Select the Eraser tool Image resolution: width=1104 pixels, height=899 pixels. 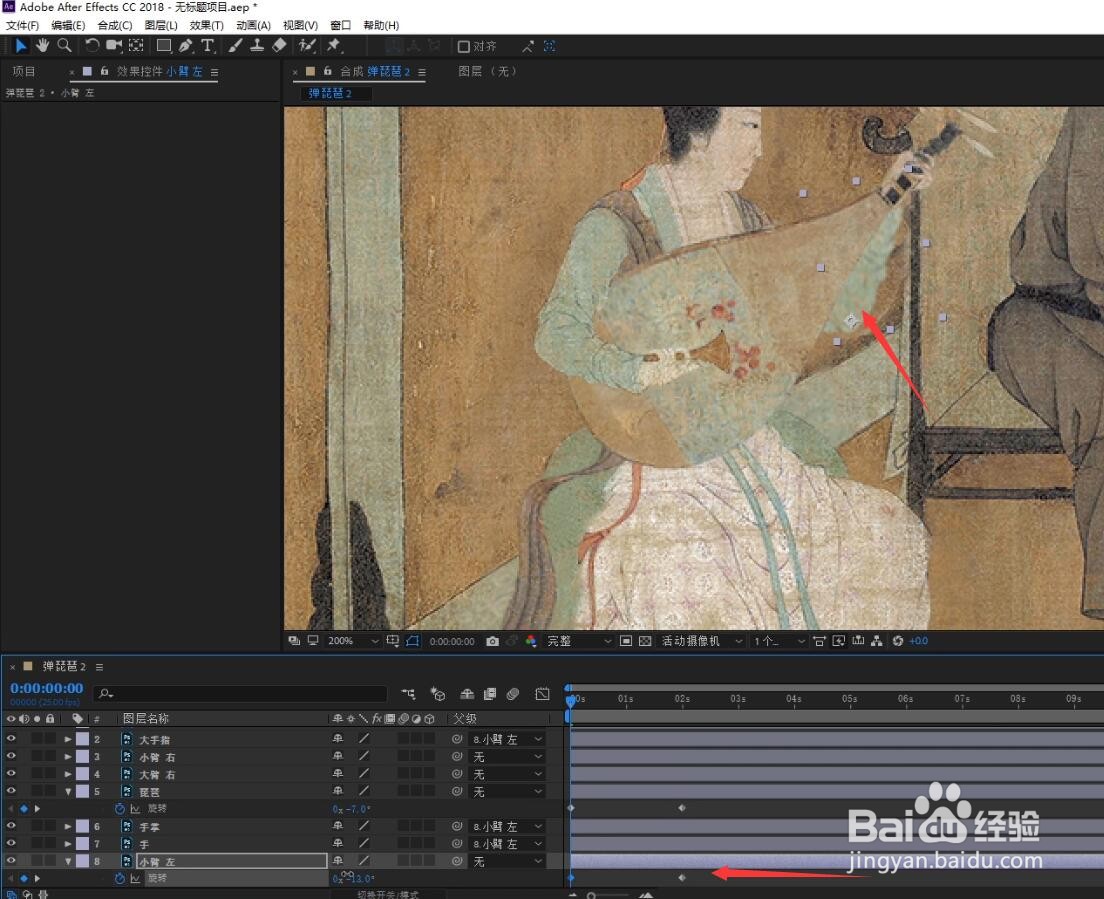click(280, 46)
